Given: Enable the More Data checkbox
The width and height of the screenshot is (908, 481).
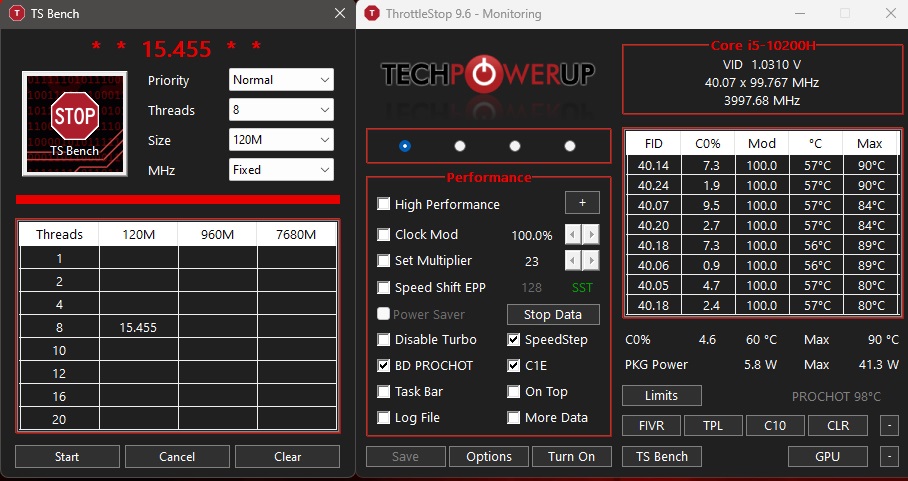Looking at the screenshot, I should point(514,417).
